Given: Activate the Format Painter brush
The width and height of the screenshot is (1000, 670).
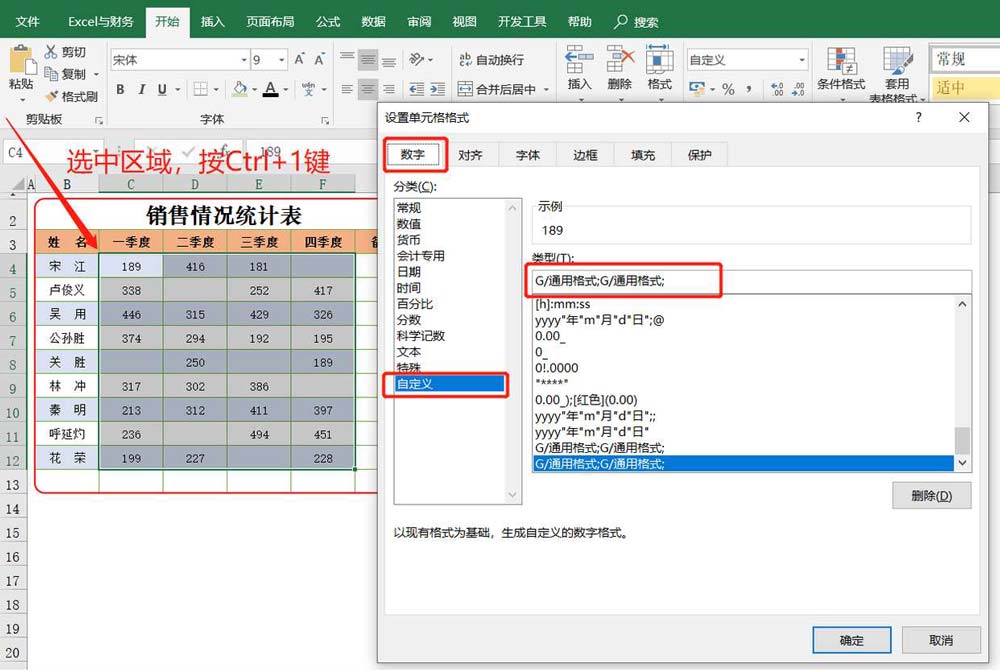Looking at the screenshot, I should [x=52, y=96].
